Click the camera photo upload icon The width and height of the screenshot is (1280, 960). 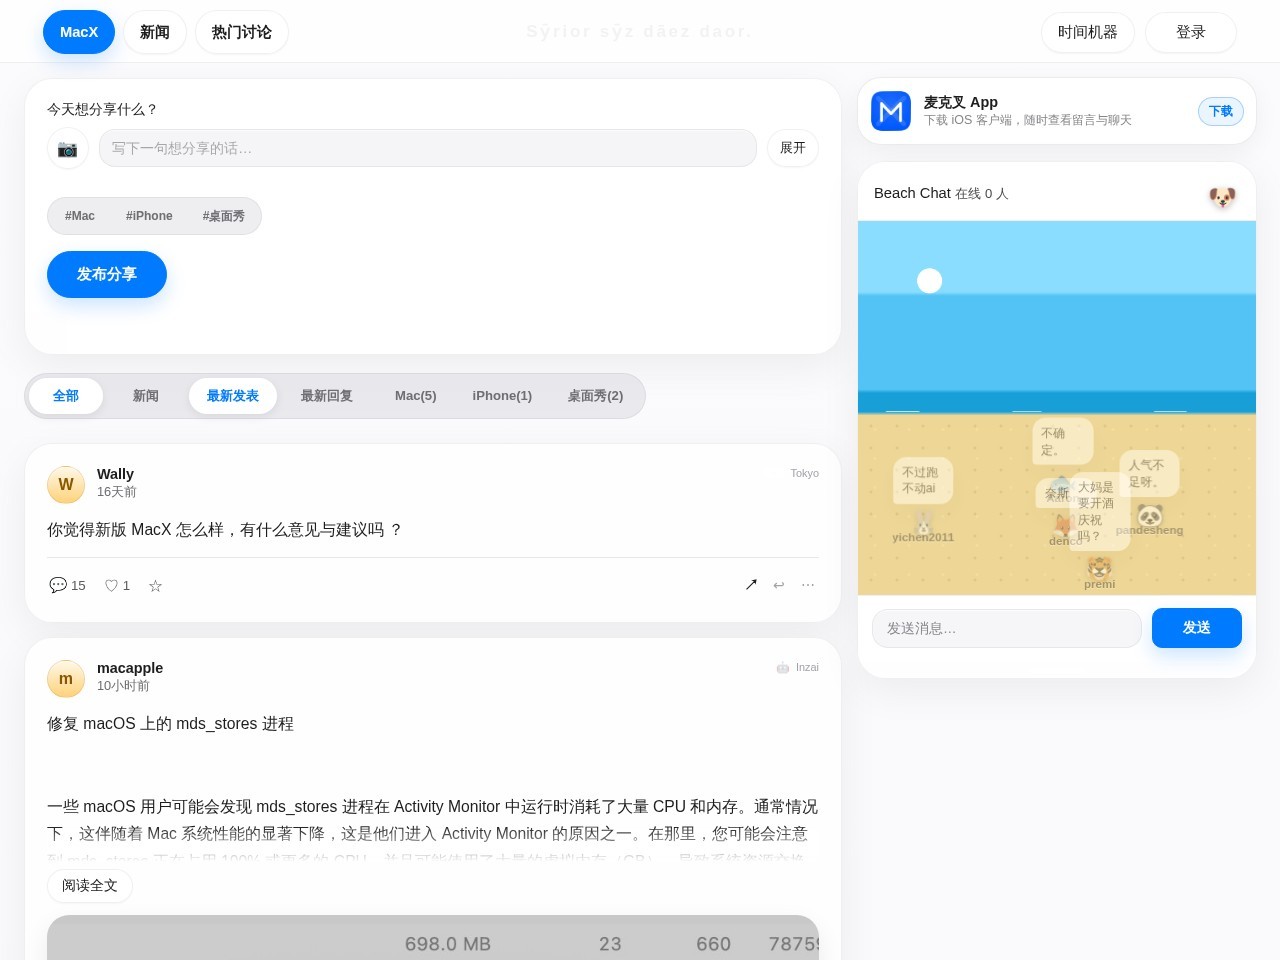pyautogui.click(x=67, y=148)
